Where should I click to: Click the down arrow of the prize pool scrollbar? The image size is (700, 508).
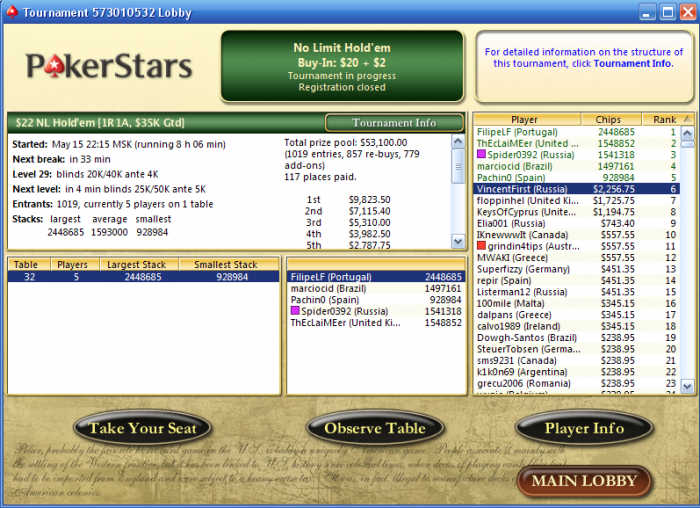[458, 242]
